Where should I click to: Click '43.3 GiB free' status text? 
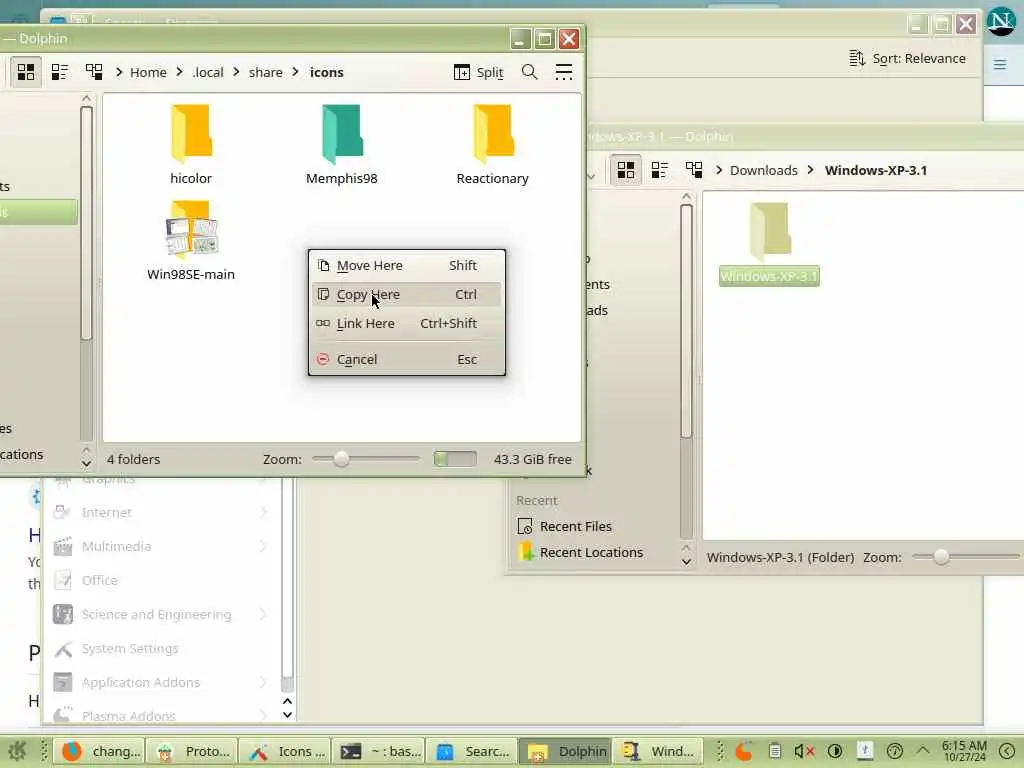532,459
